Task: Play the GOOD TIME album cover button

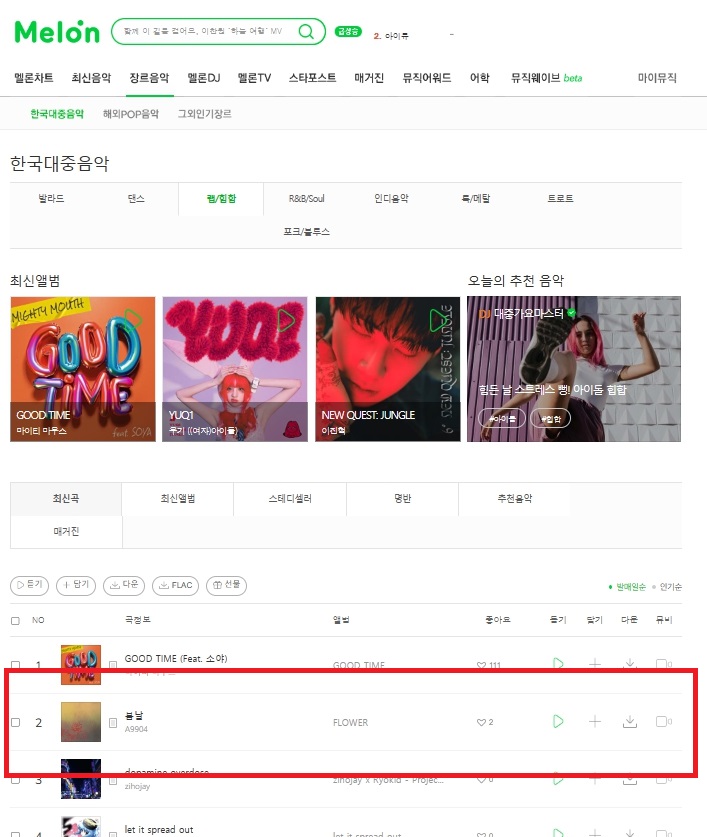Action: point(132,320)
